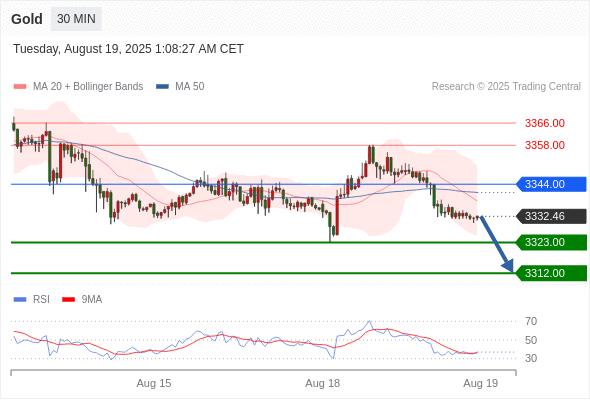Click the RSI 70 axis label
Screen dimensions: 590x400
tap(531, 321)
